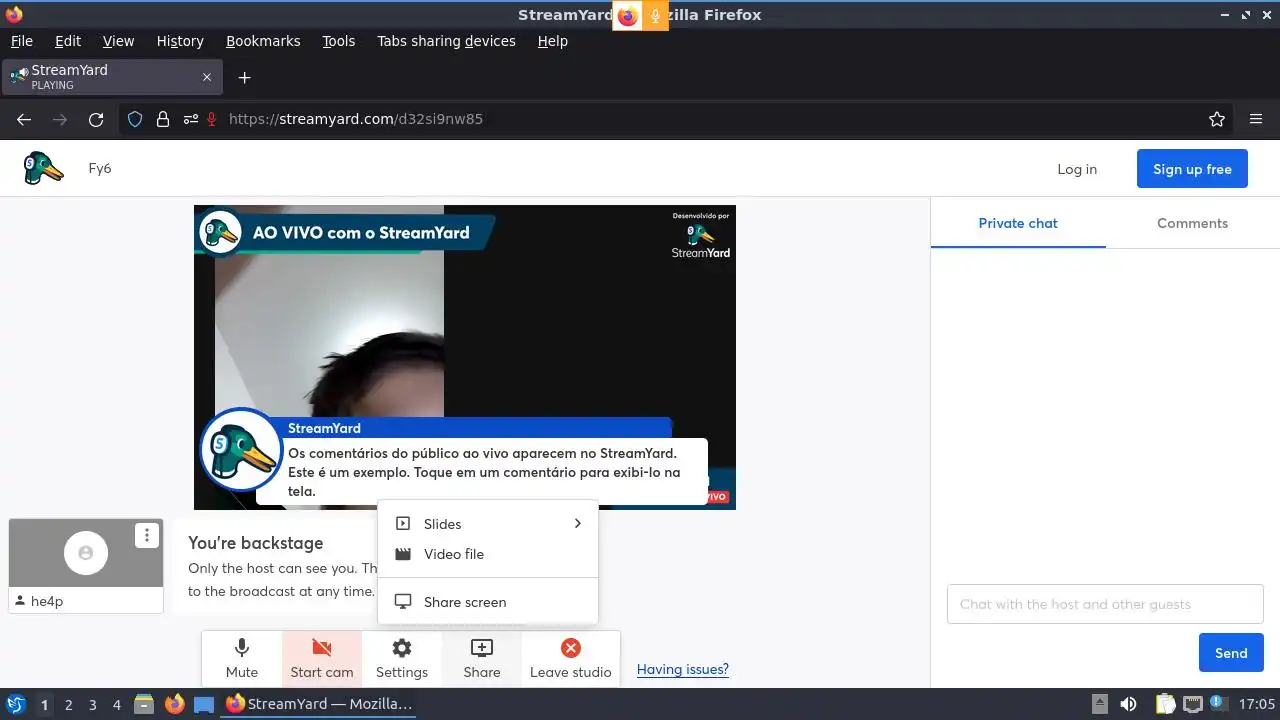Viewport: 1280px width, 720px height.
Task: Choose Slides in the share menu
Action: coord(488,524)
